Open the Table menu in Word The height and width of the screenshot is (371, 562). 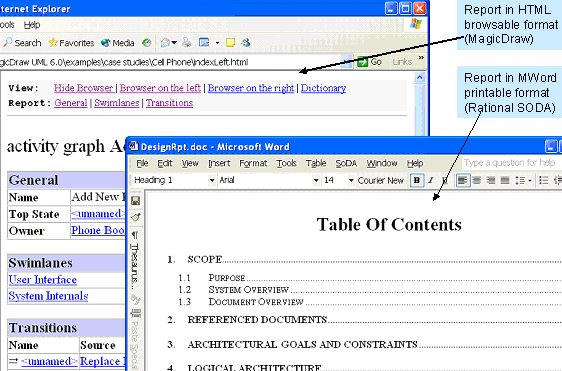pyautogui.click(x=316, y=163)
